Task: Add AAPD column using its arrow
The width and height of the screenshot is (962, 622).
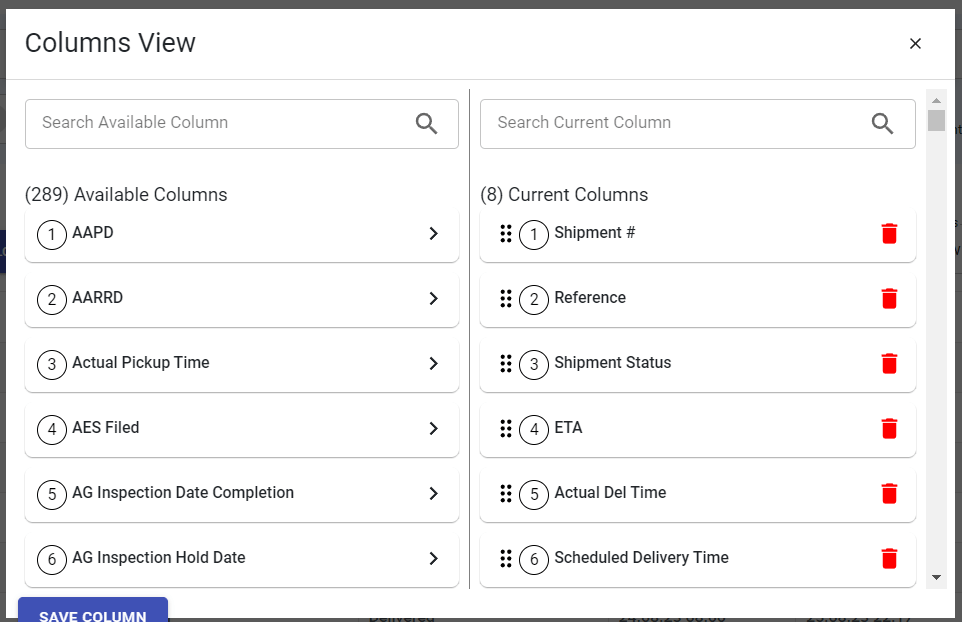Action: (x=433, y=233)
